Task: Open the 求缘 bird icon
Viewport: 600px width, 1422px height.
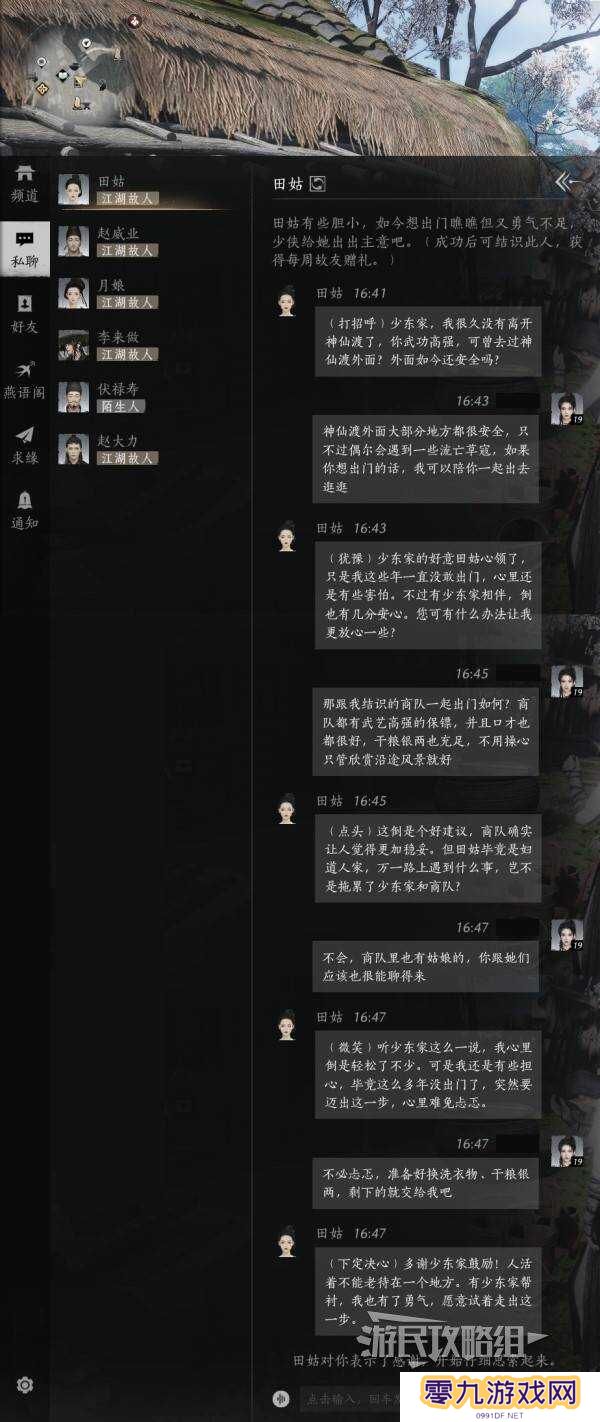Action: pyautogui.click(x=25, y=444)
